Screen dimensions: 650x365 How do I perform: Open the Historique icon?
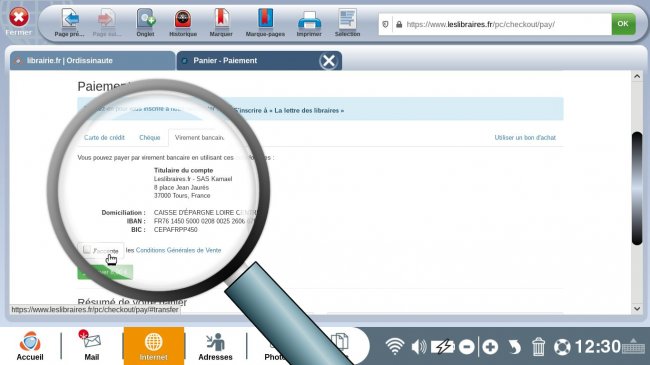(x=183, y=19)
